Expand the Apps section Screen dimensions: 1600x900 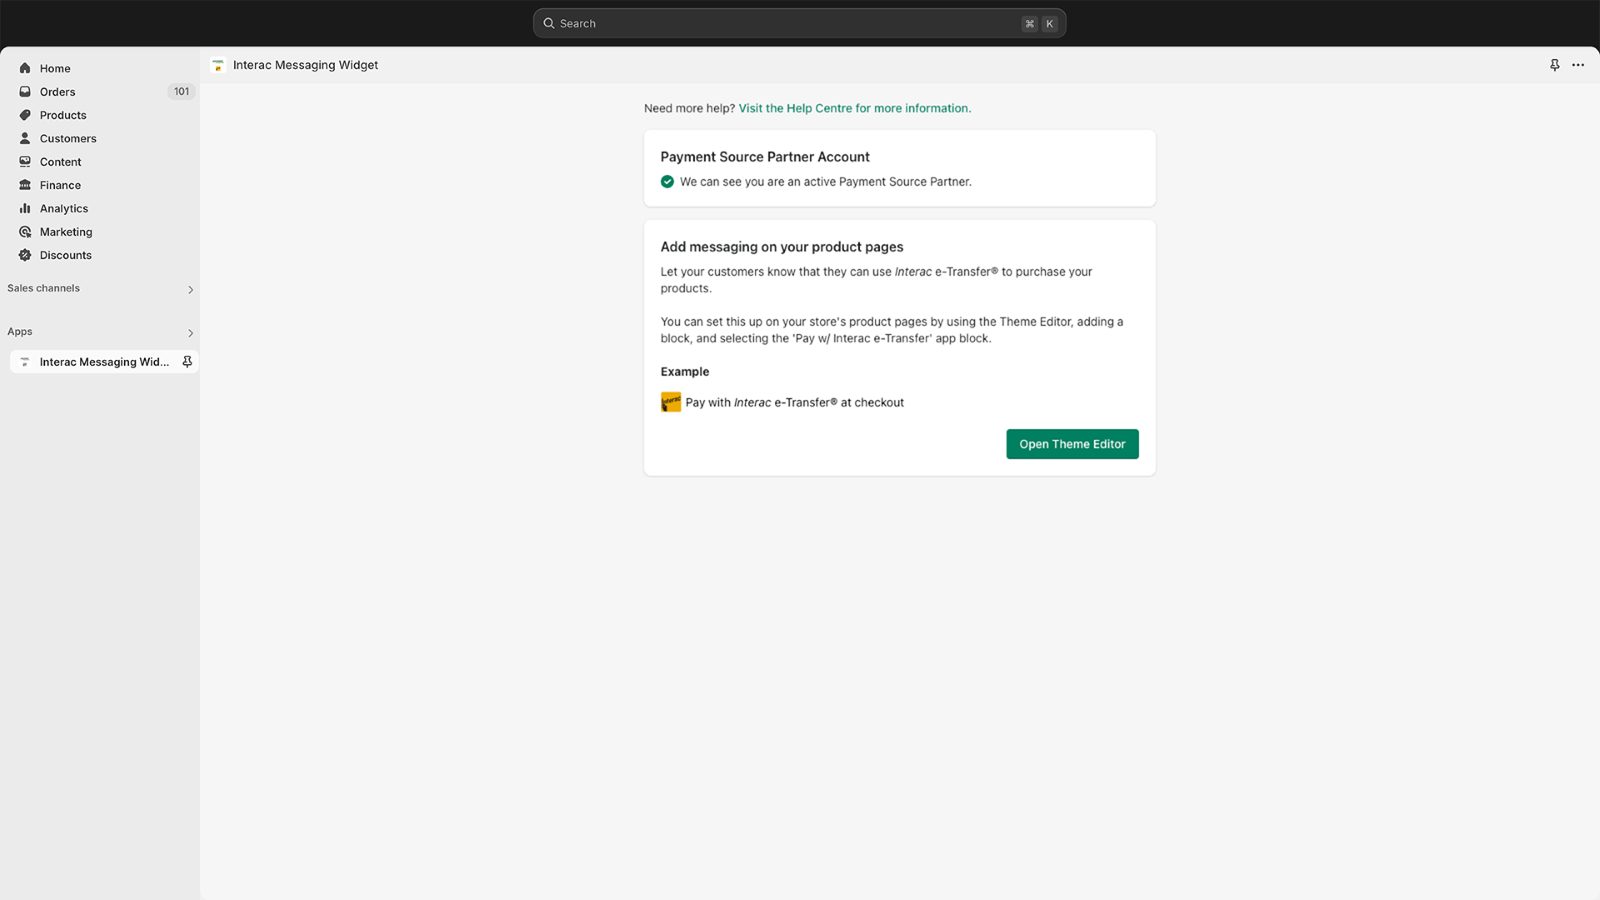(189, 332)
